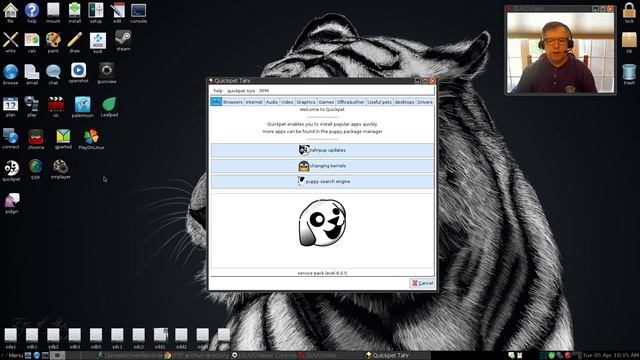Launch the Leafpad desktop icon

click(109, 107)
